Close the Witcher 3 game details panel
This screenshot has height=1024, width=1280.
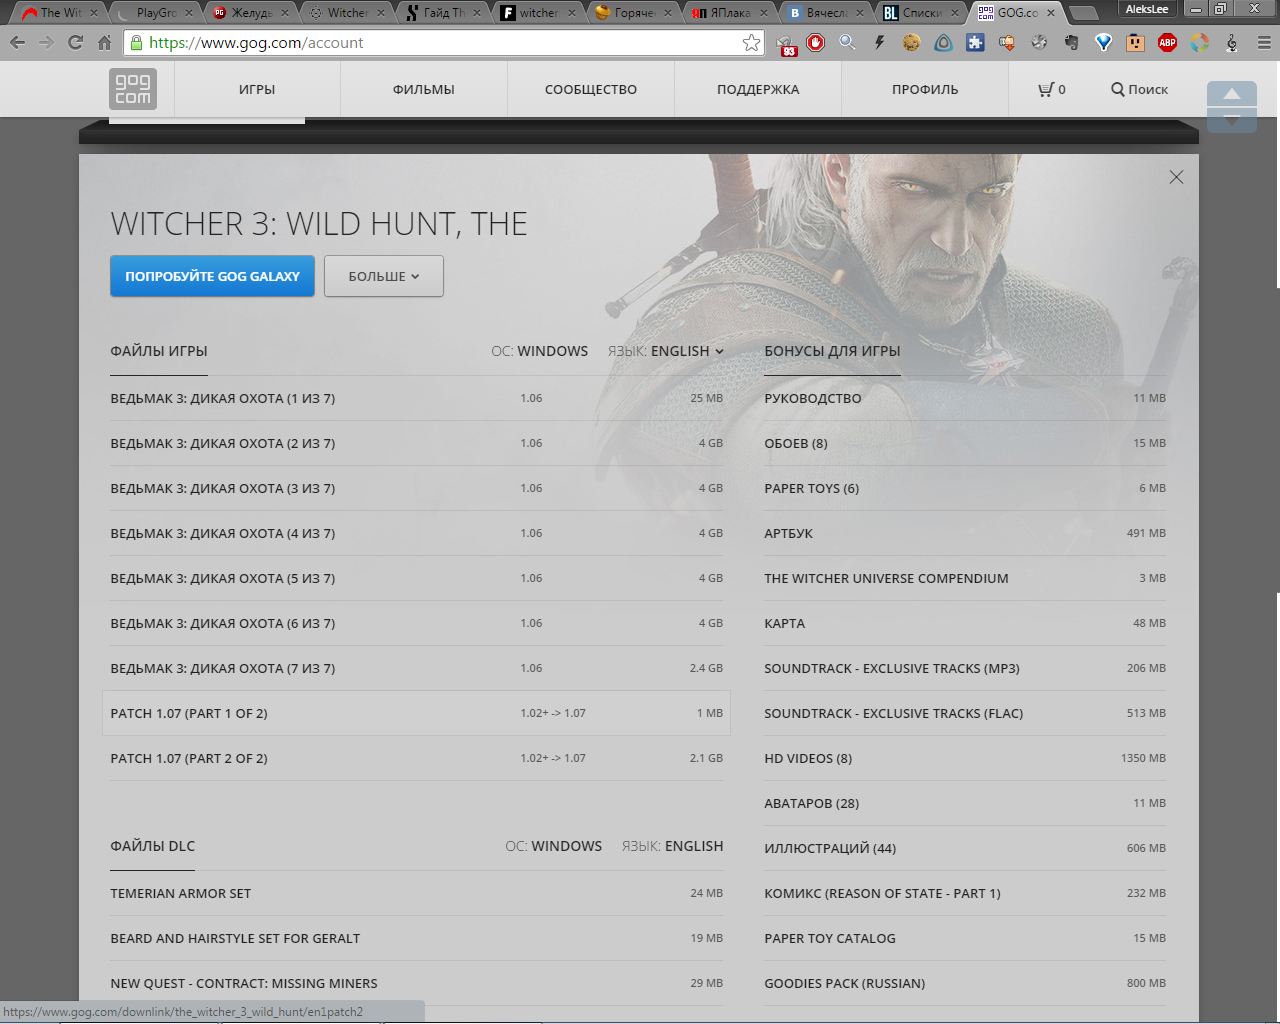[1176, 177]
